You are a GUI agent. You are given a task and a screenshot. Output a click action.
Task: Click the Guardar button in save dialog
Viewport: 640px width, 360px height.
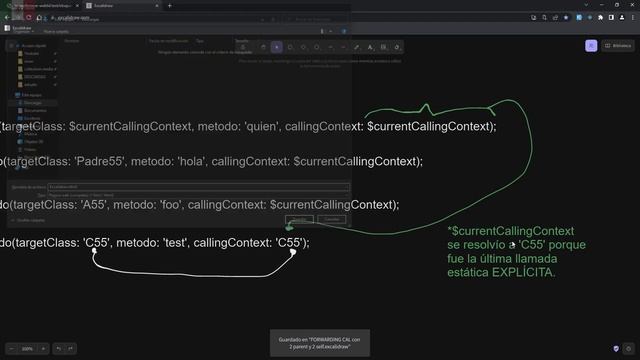point(299,220)
